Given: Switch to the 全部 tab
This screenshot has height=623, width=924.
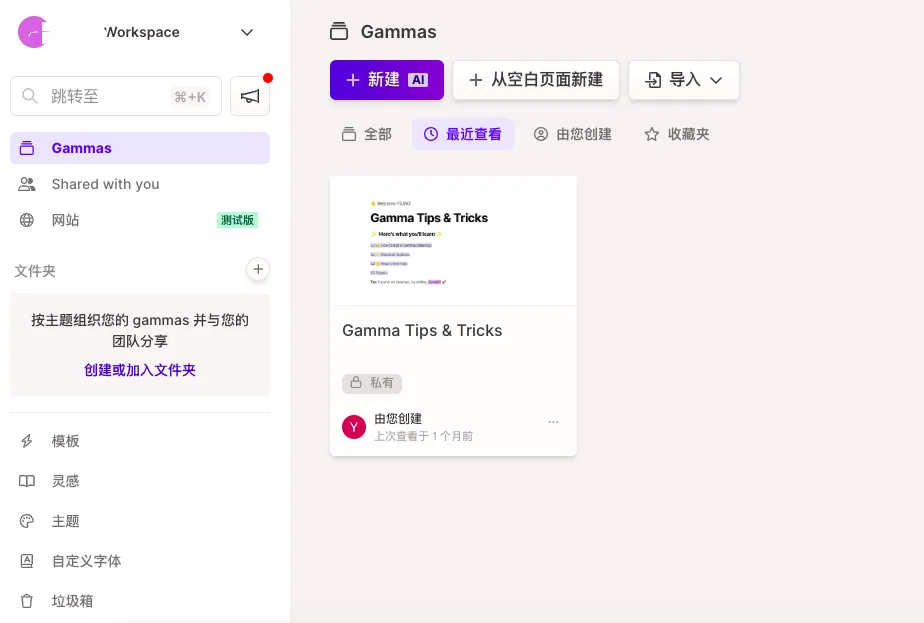Looking at the screenshot, I should (x=367, y=134).
